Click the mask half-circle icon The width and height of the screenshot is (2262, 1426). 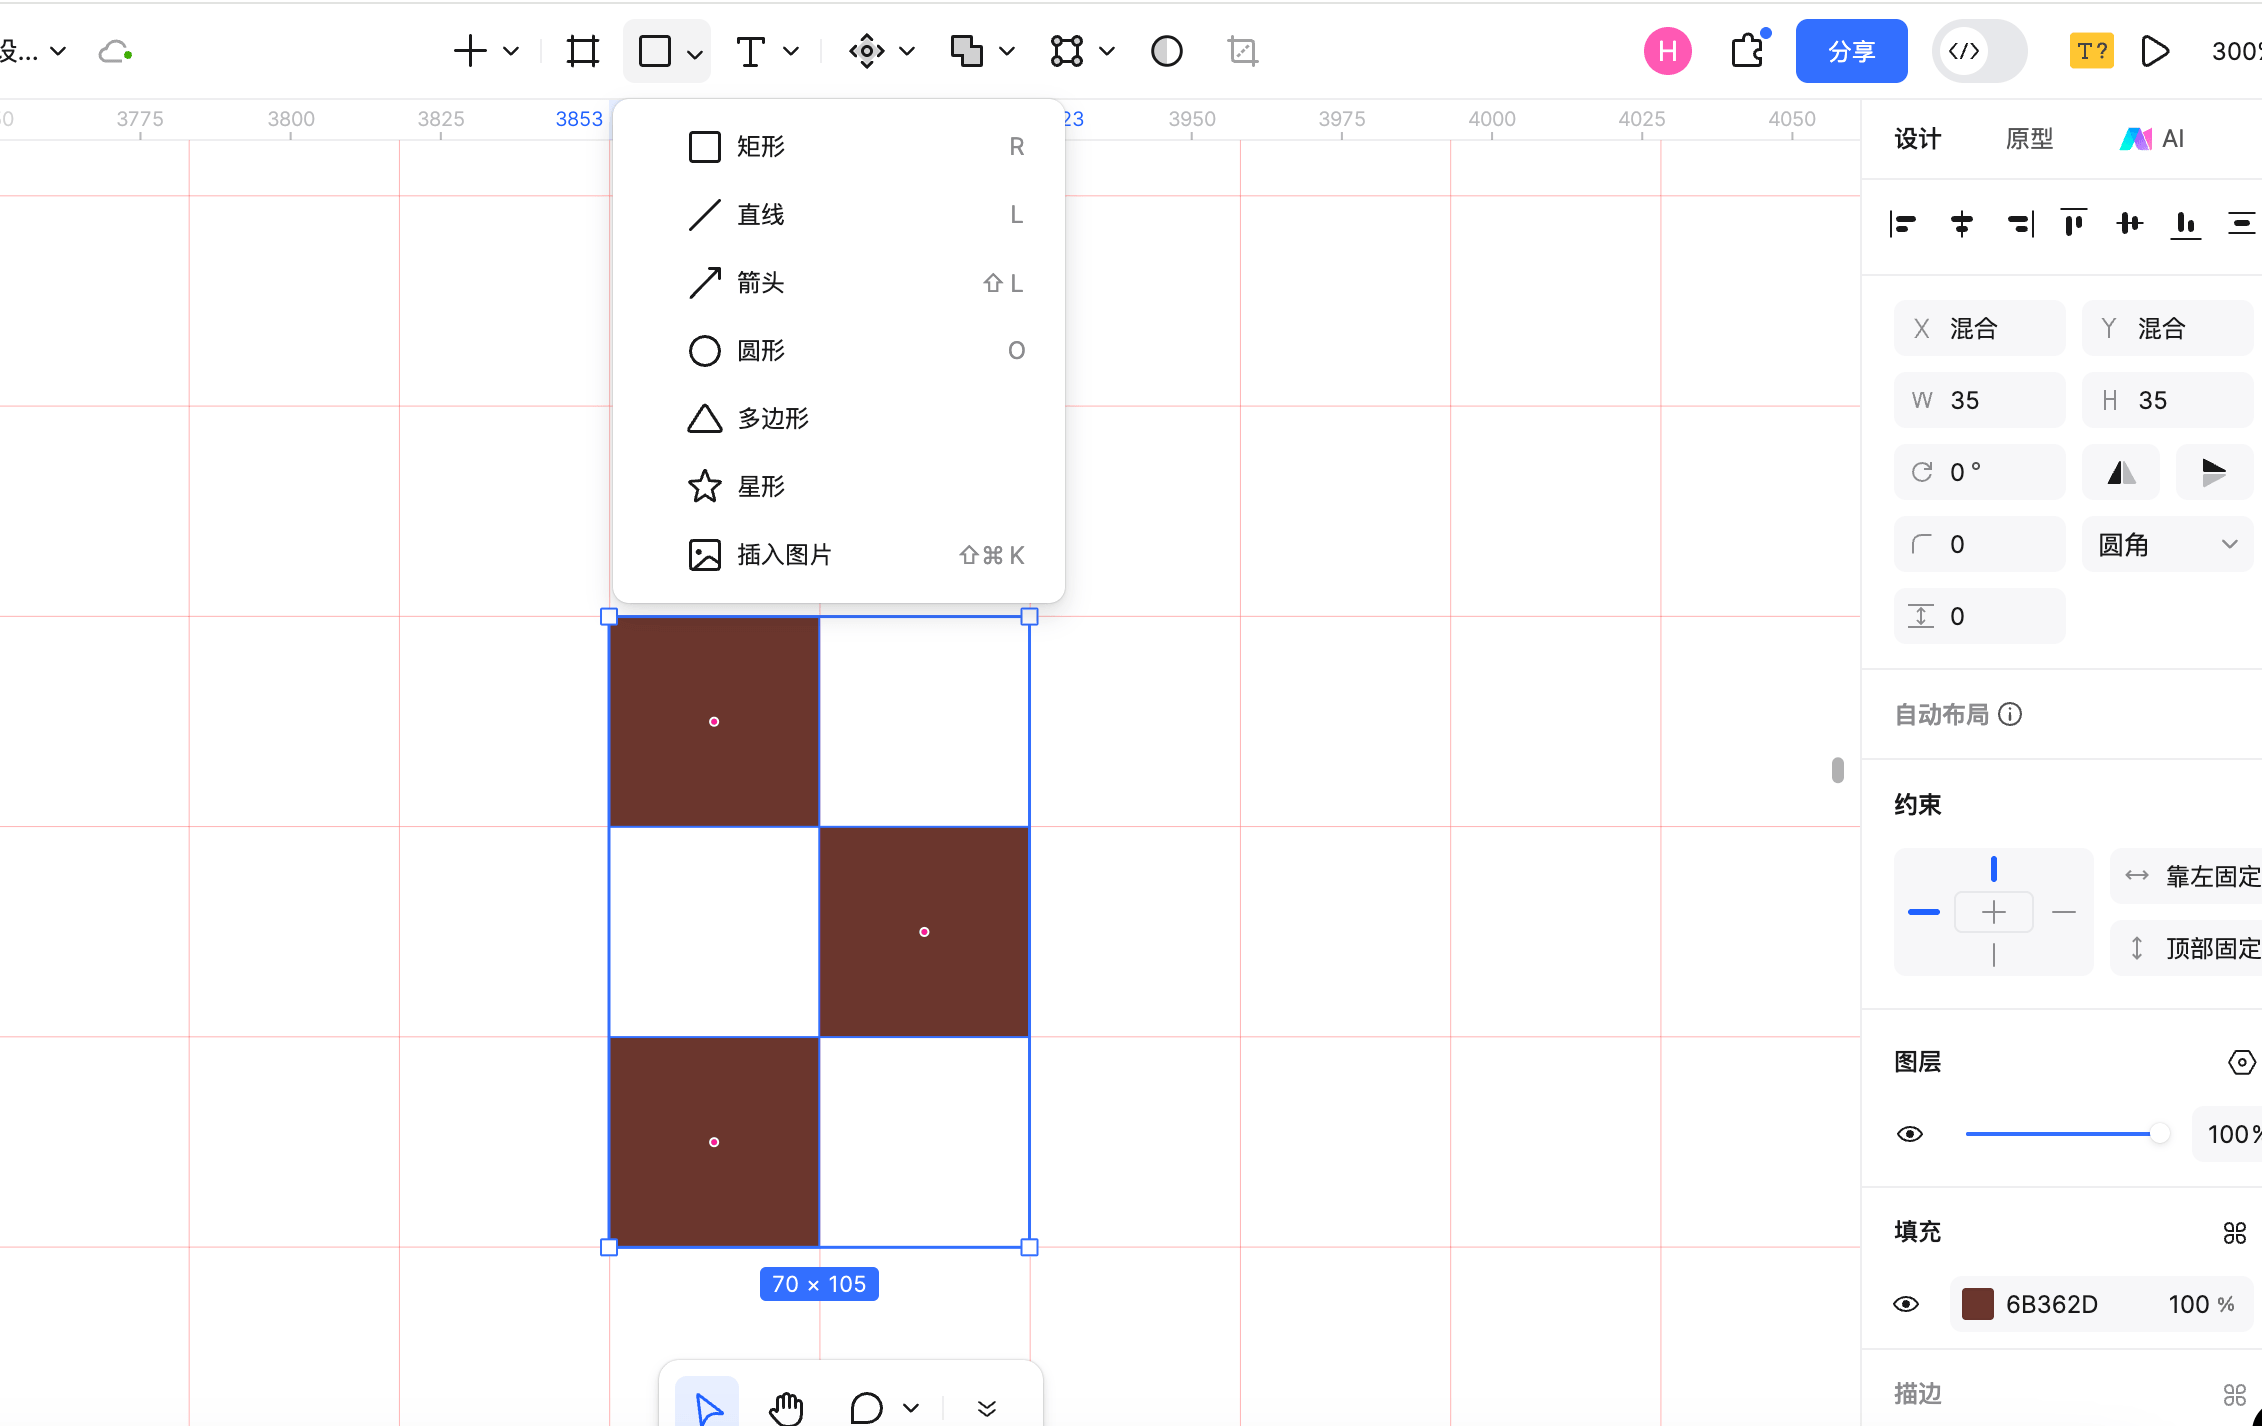pos(1166,51)
